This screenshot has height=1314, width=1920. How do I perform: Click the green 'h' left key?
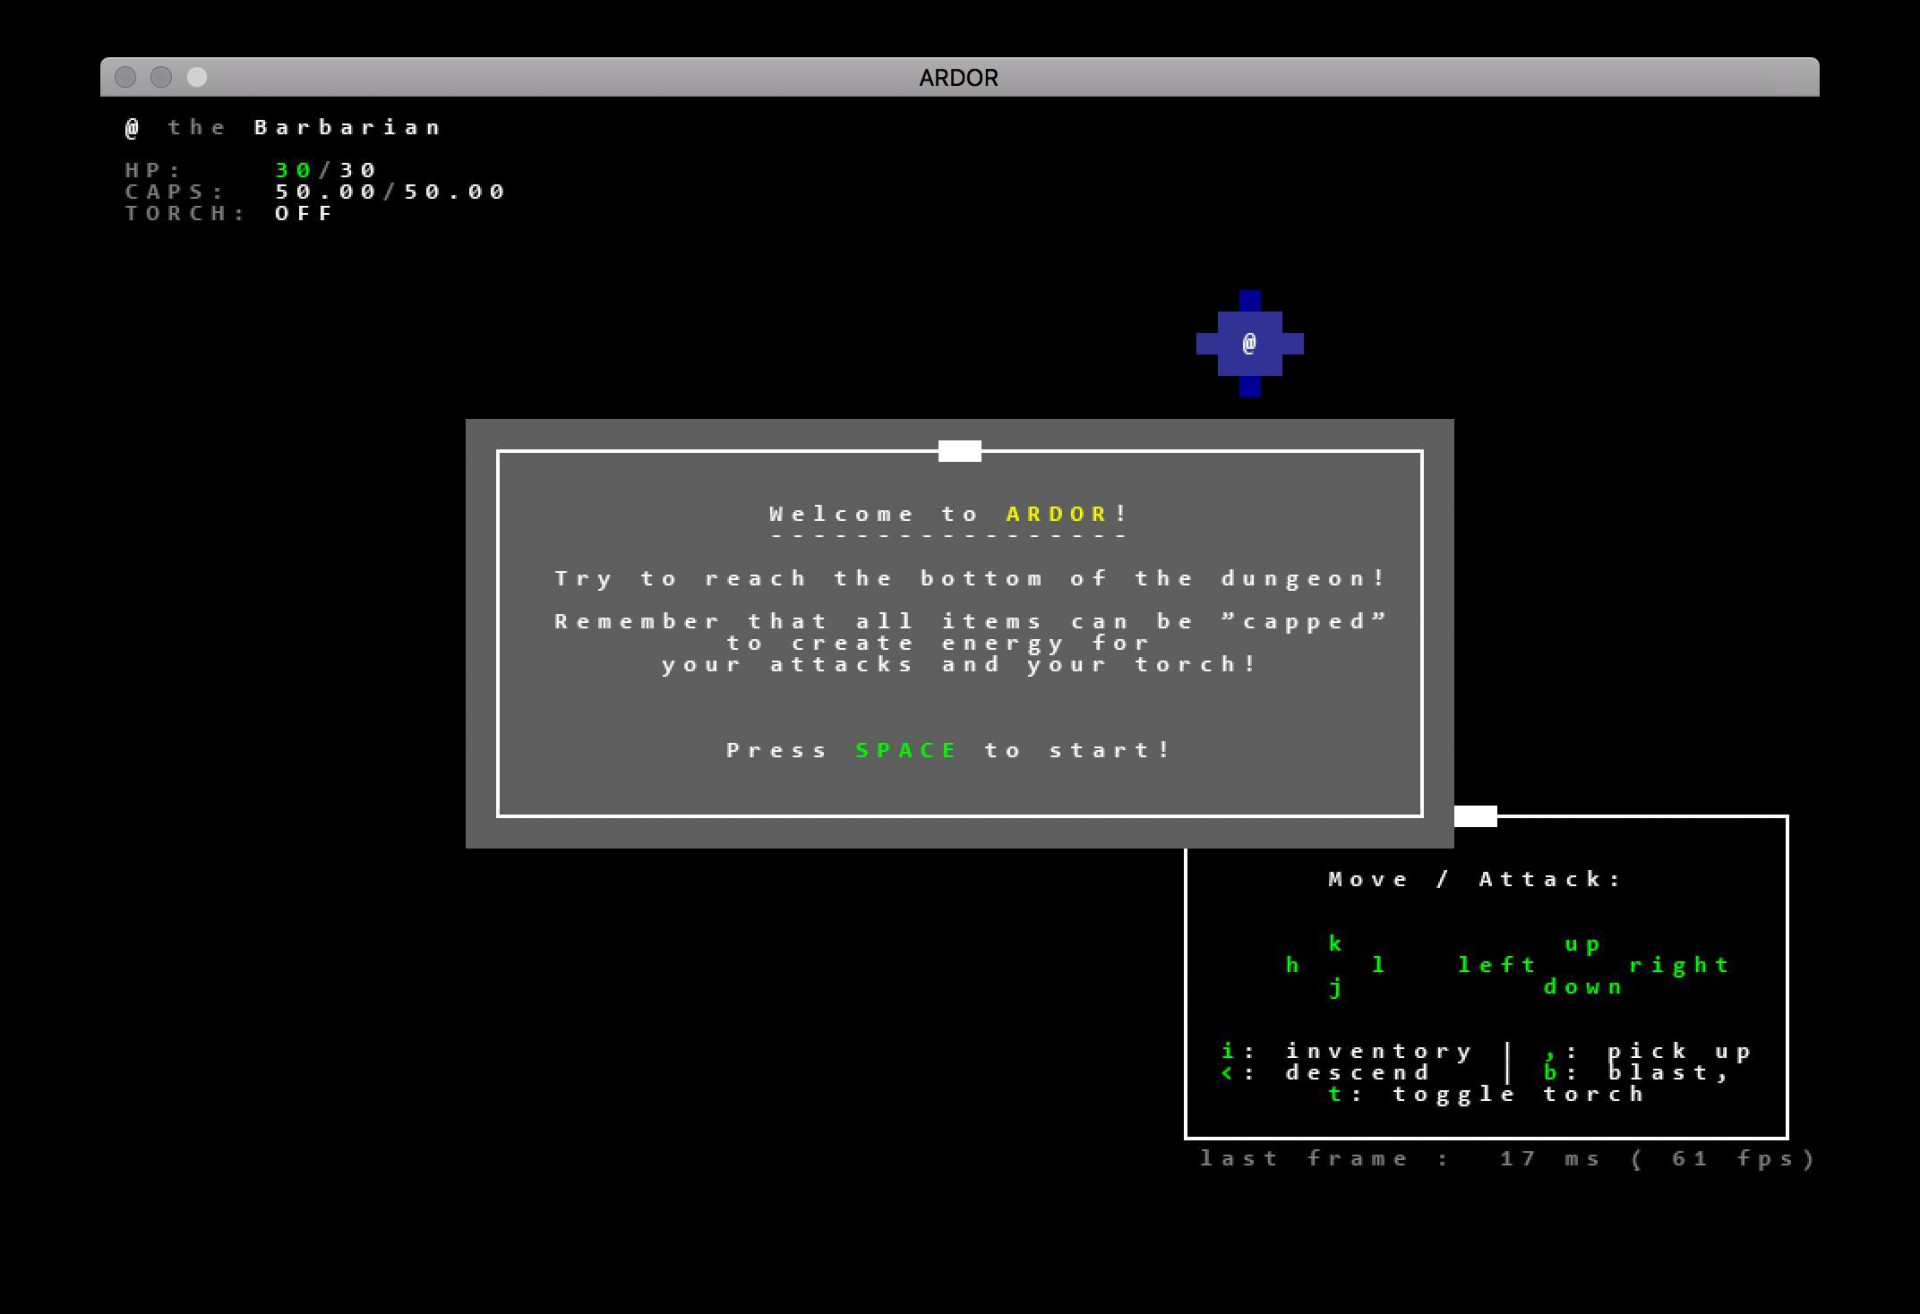tap(1292, 965)
